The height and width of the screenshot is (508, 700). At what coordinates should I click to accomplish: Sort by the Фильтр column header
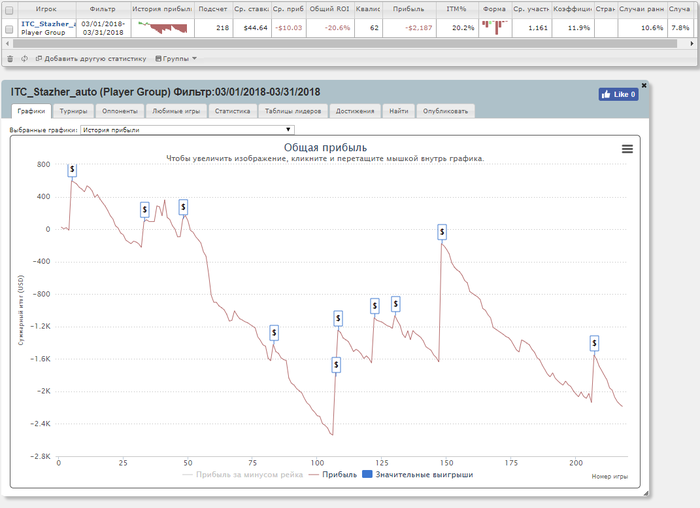click(103, 9)
